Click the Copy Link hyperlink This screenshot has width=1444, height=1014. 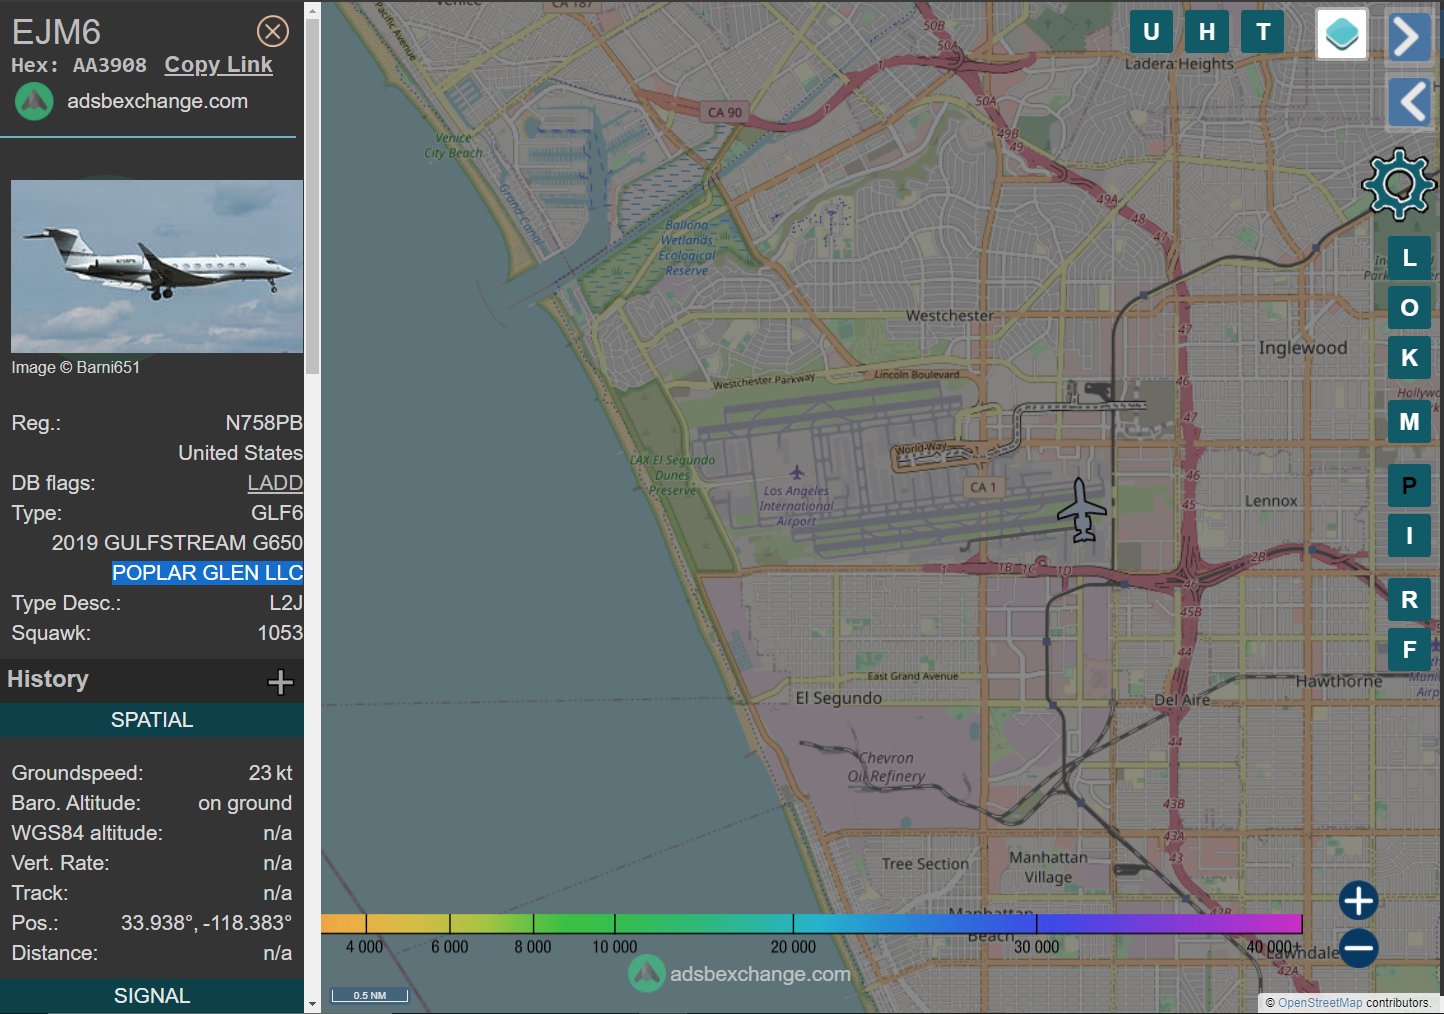click(x=218, y=65)
